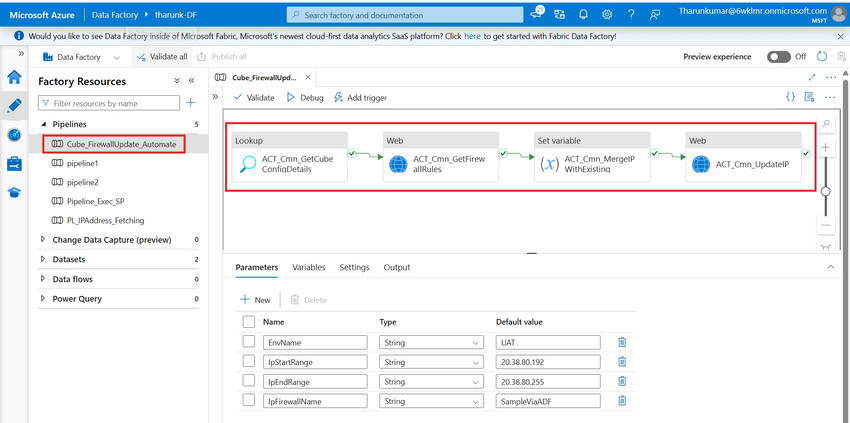Expand the Datasets tree section
The height and width of the screenshot is (423, 850).
[43, 259]
